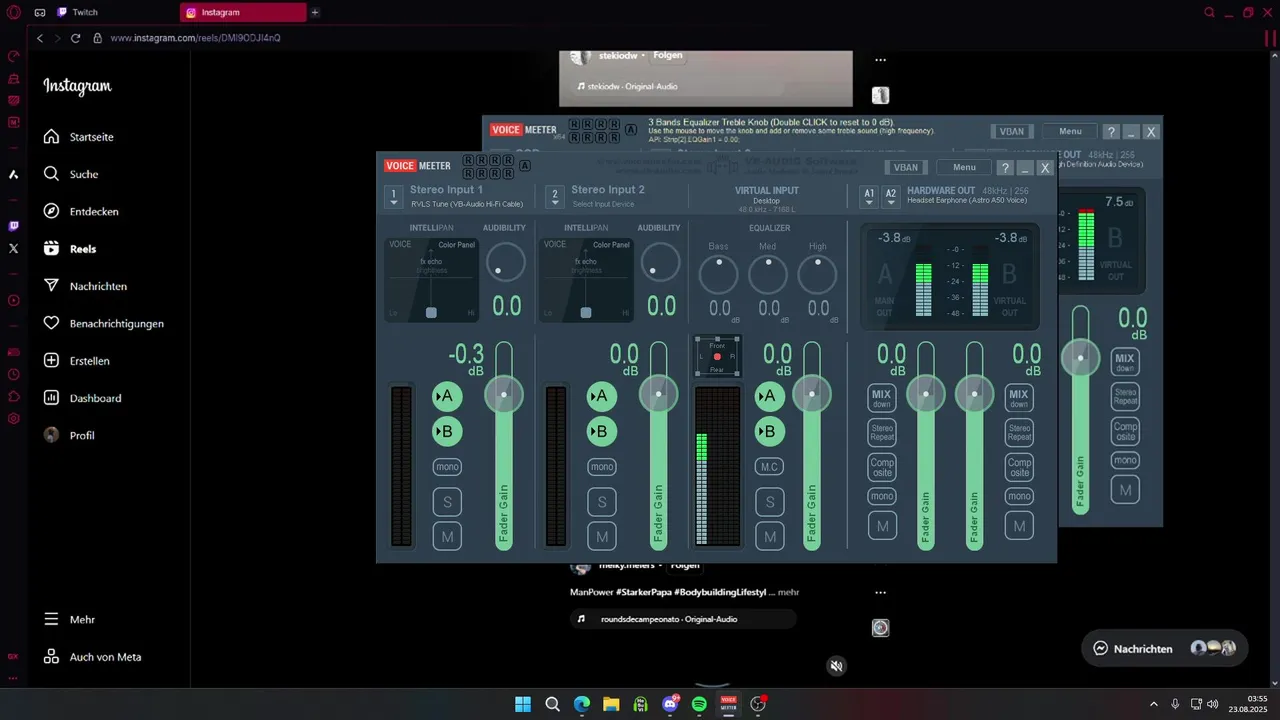This screenshot has width=1280, height=720.
Task: Toggle A bus on Stereo Input 1
Action: tap(447, 396)
